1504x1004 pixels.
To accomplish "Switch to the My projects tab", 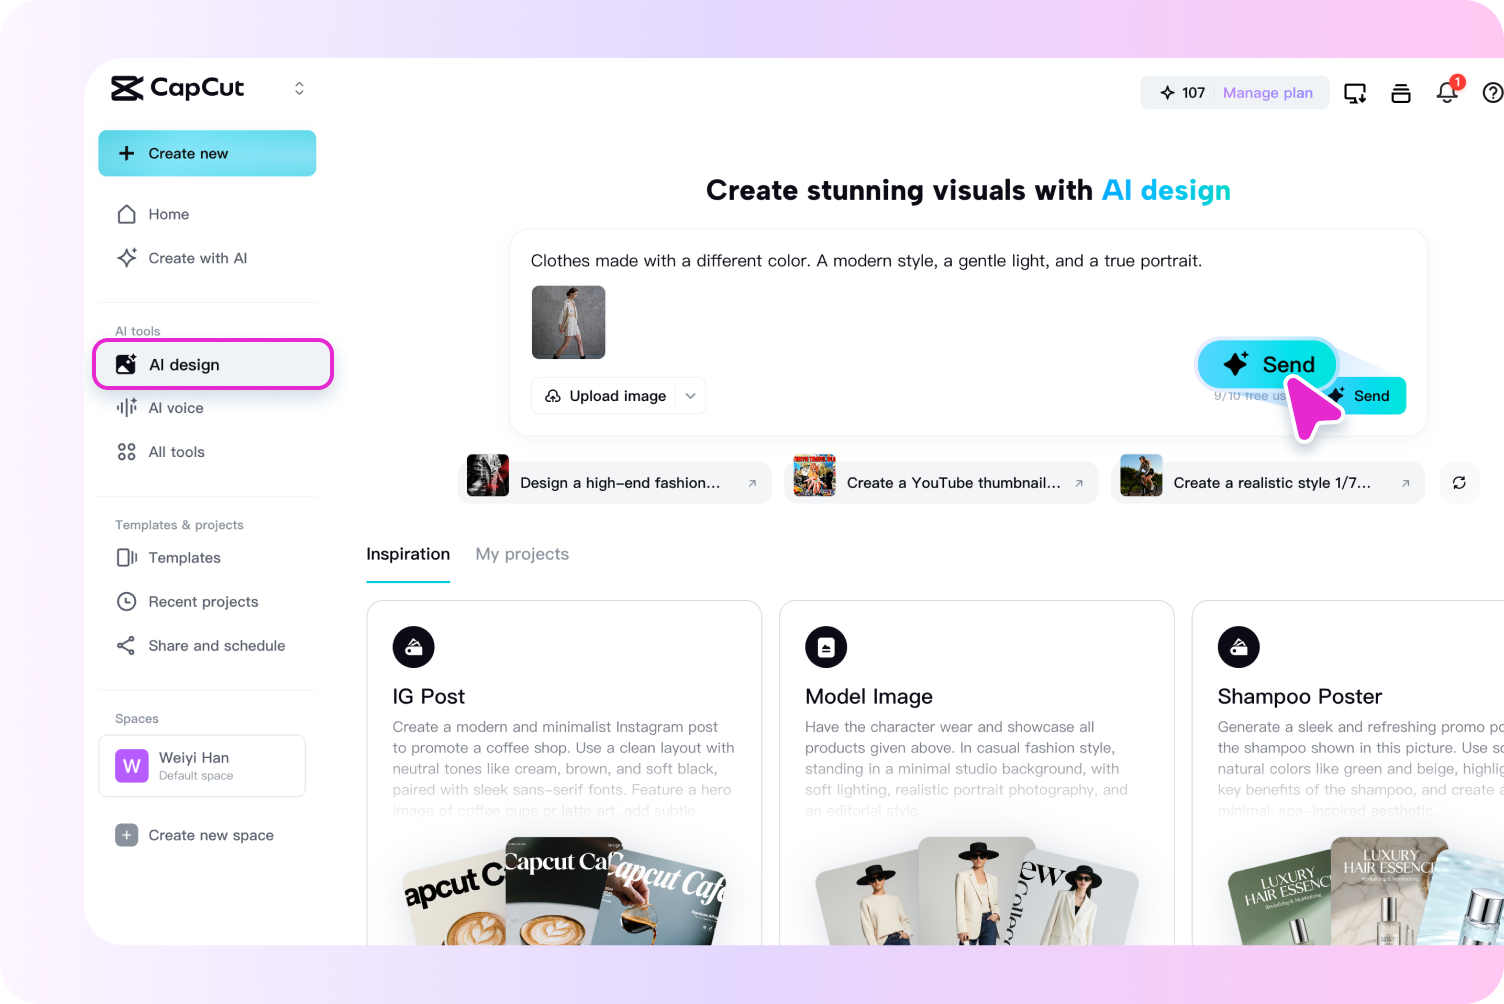I will (522, 554).
